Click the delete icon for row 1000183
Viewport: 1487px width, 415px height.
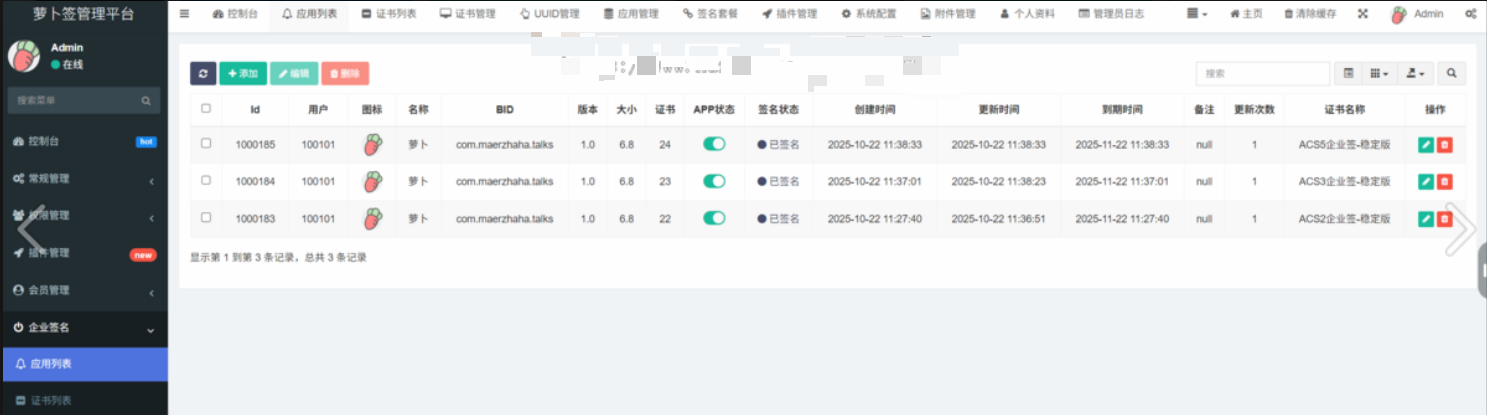[1445, 219]
